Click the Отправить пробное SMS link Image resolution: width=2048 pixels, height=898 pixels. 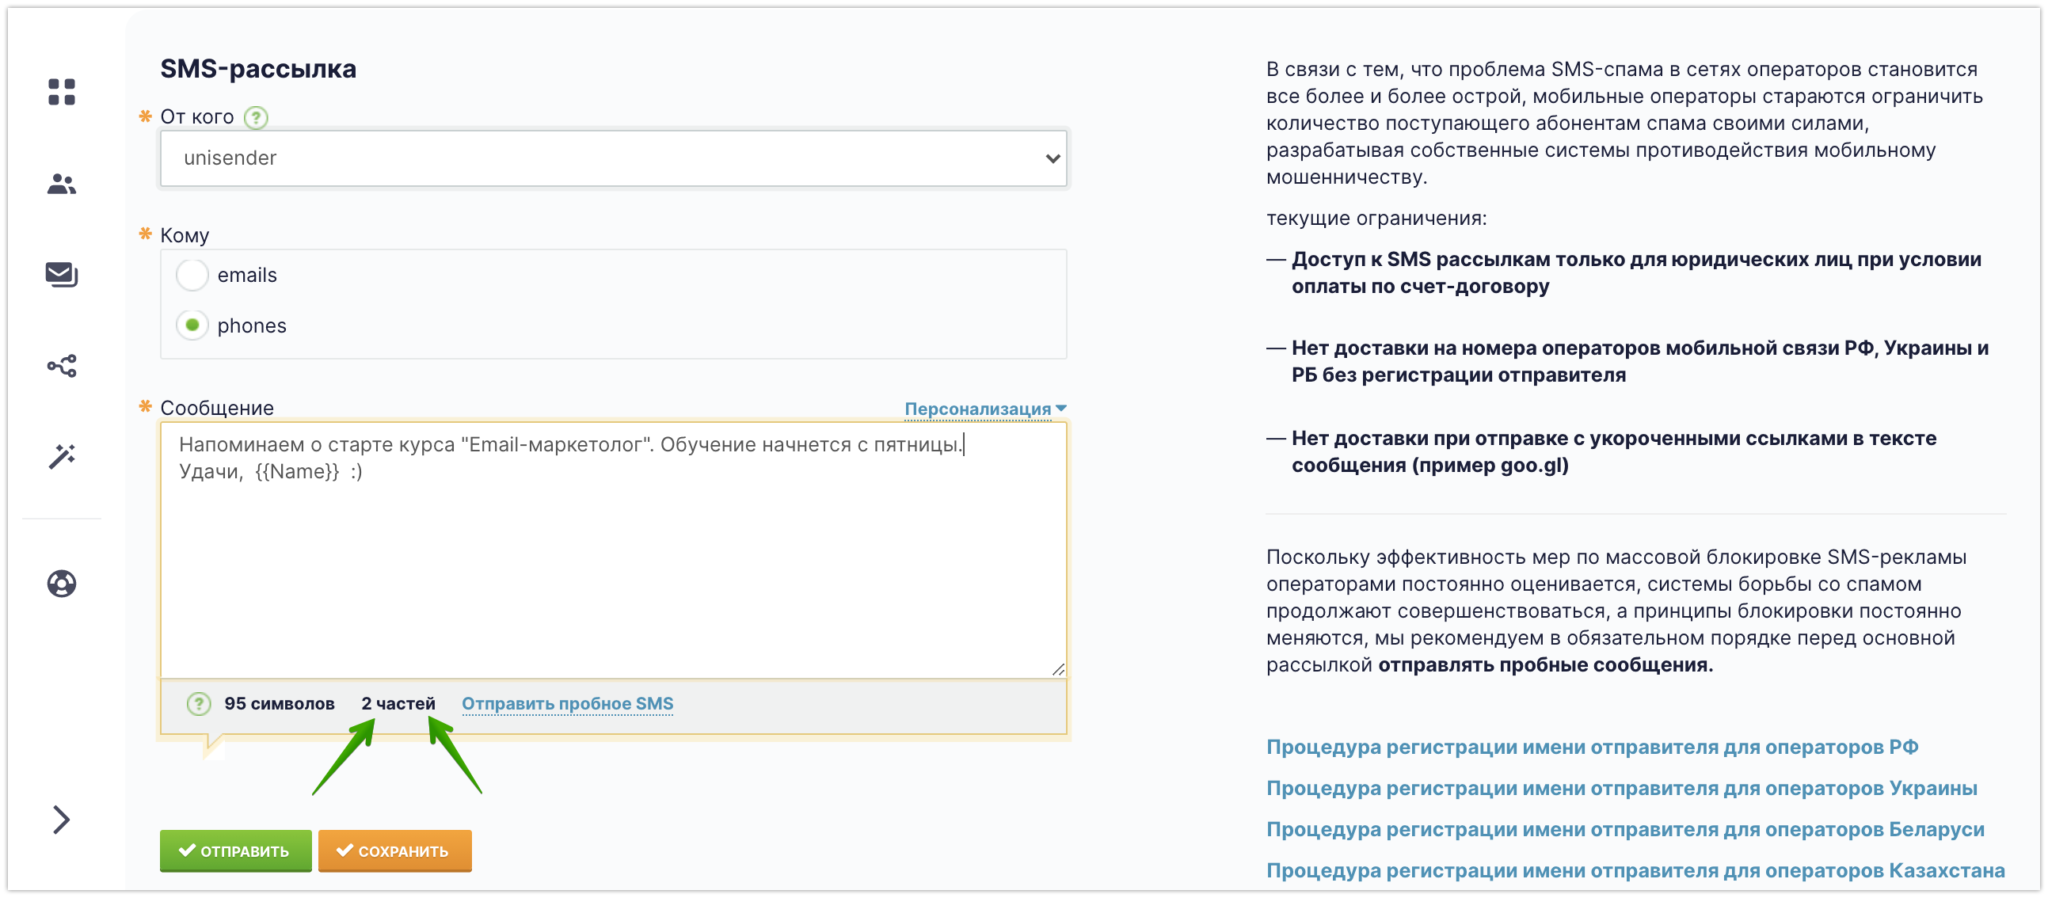coord(567,704)
